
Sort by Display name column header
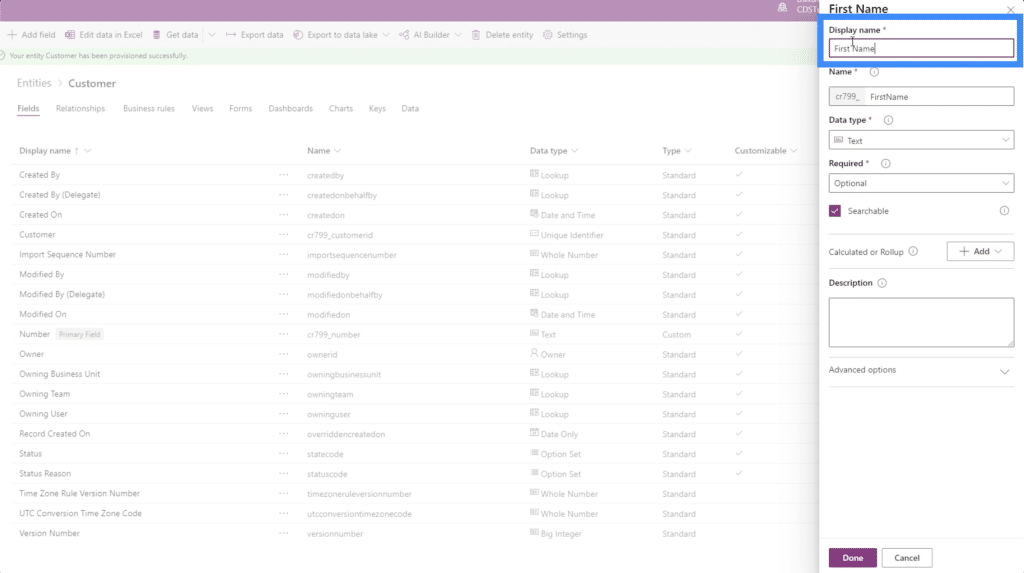[x=44, y=150]
